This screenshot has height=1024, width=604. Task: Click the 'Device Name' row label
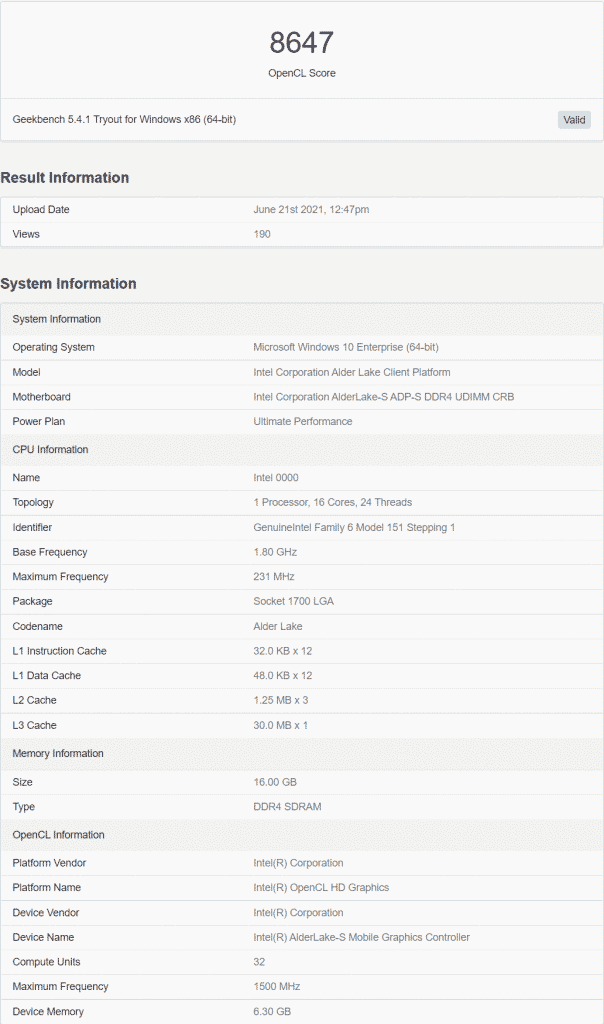tap(43, 938)
